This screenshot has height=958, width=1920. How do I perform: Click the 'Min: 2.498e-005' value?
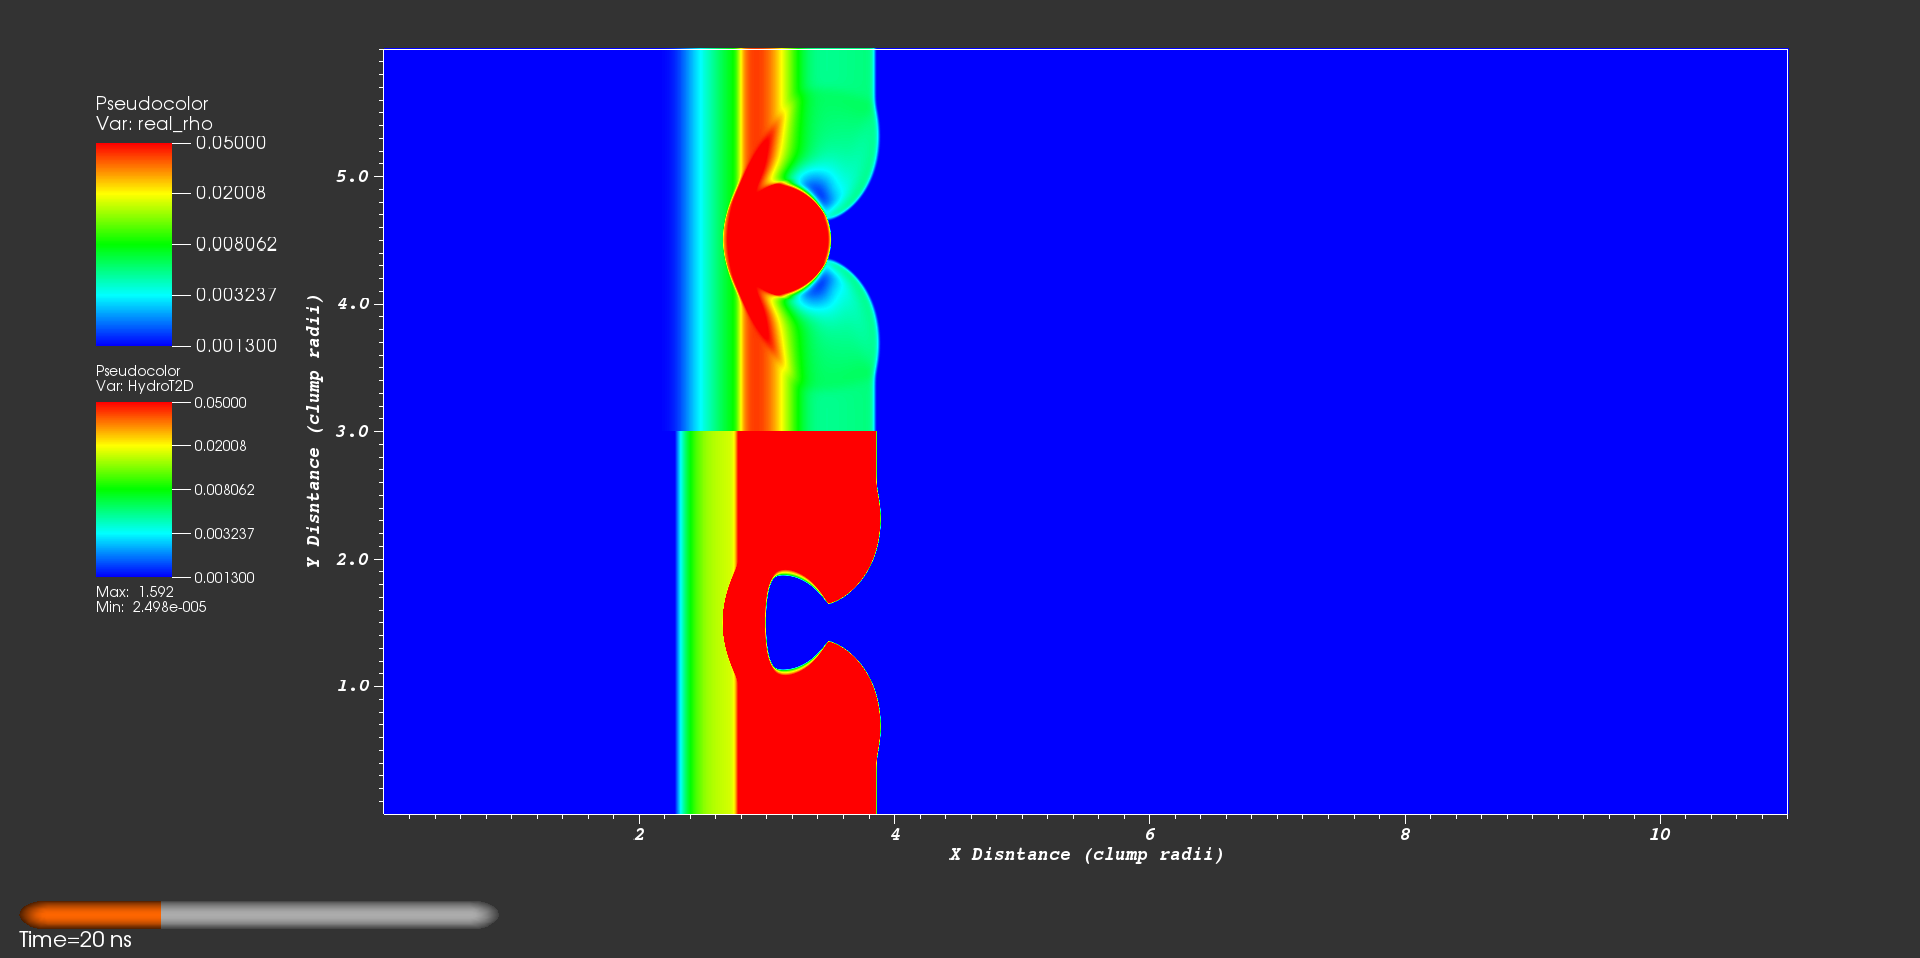[151, 607]
